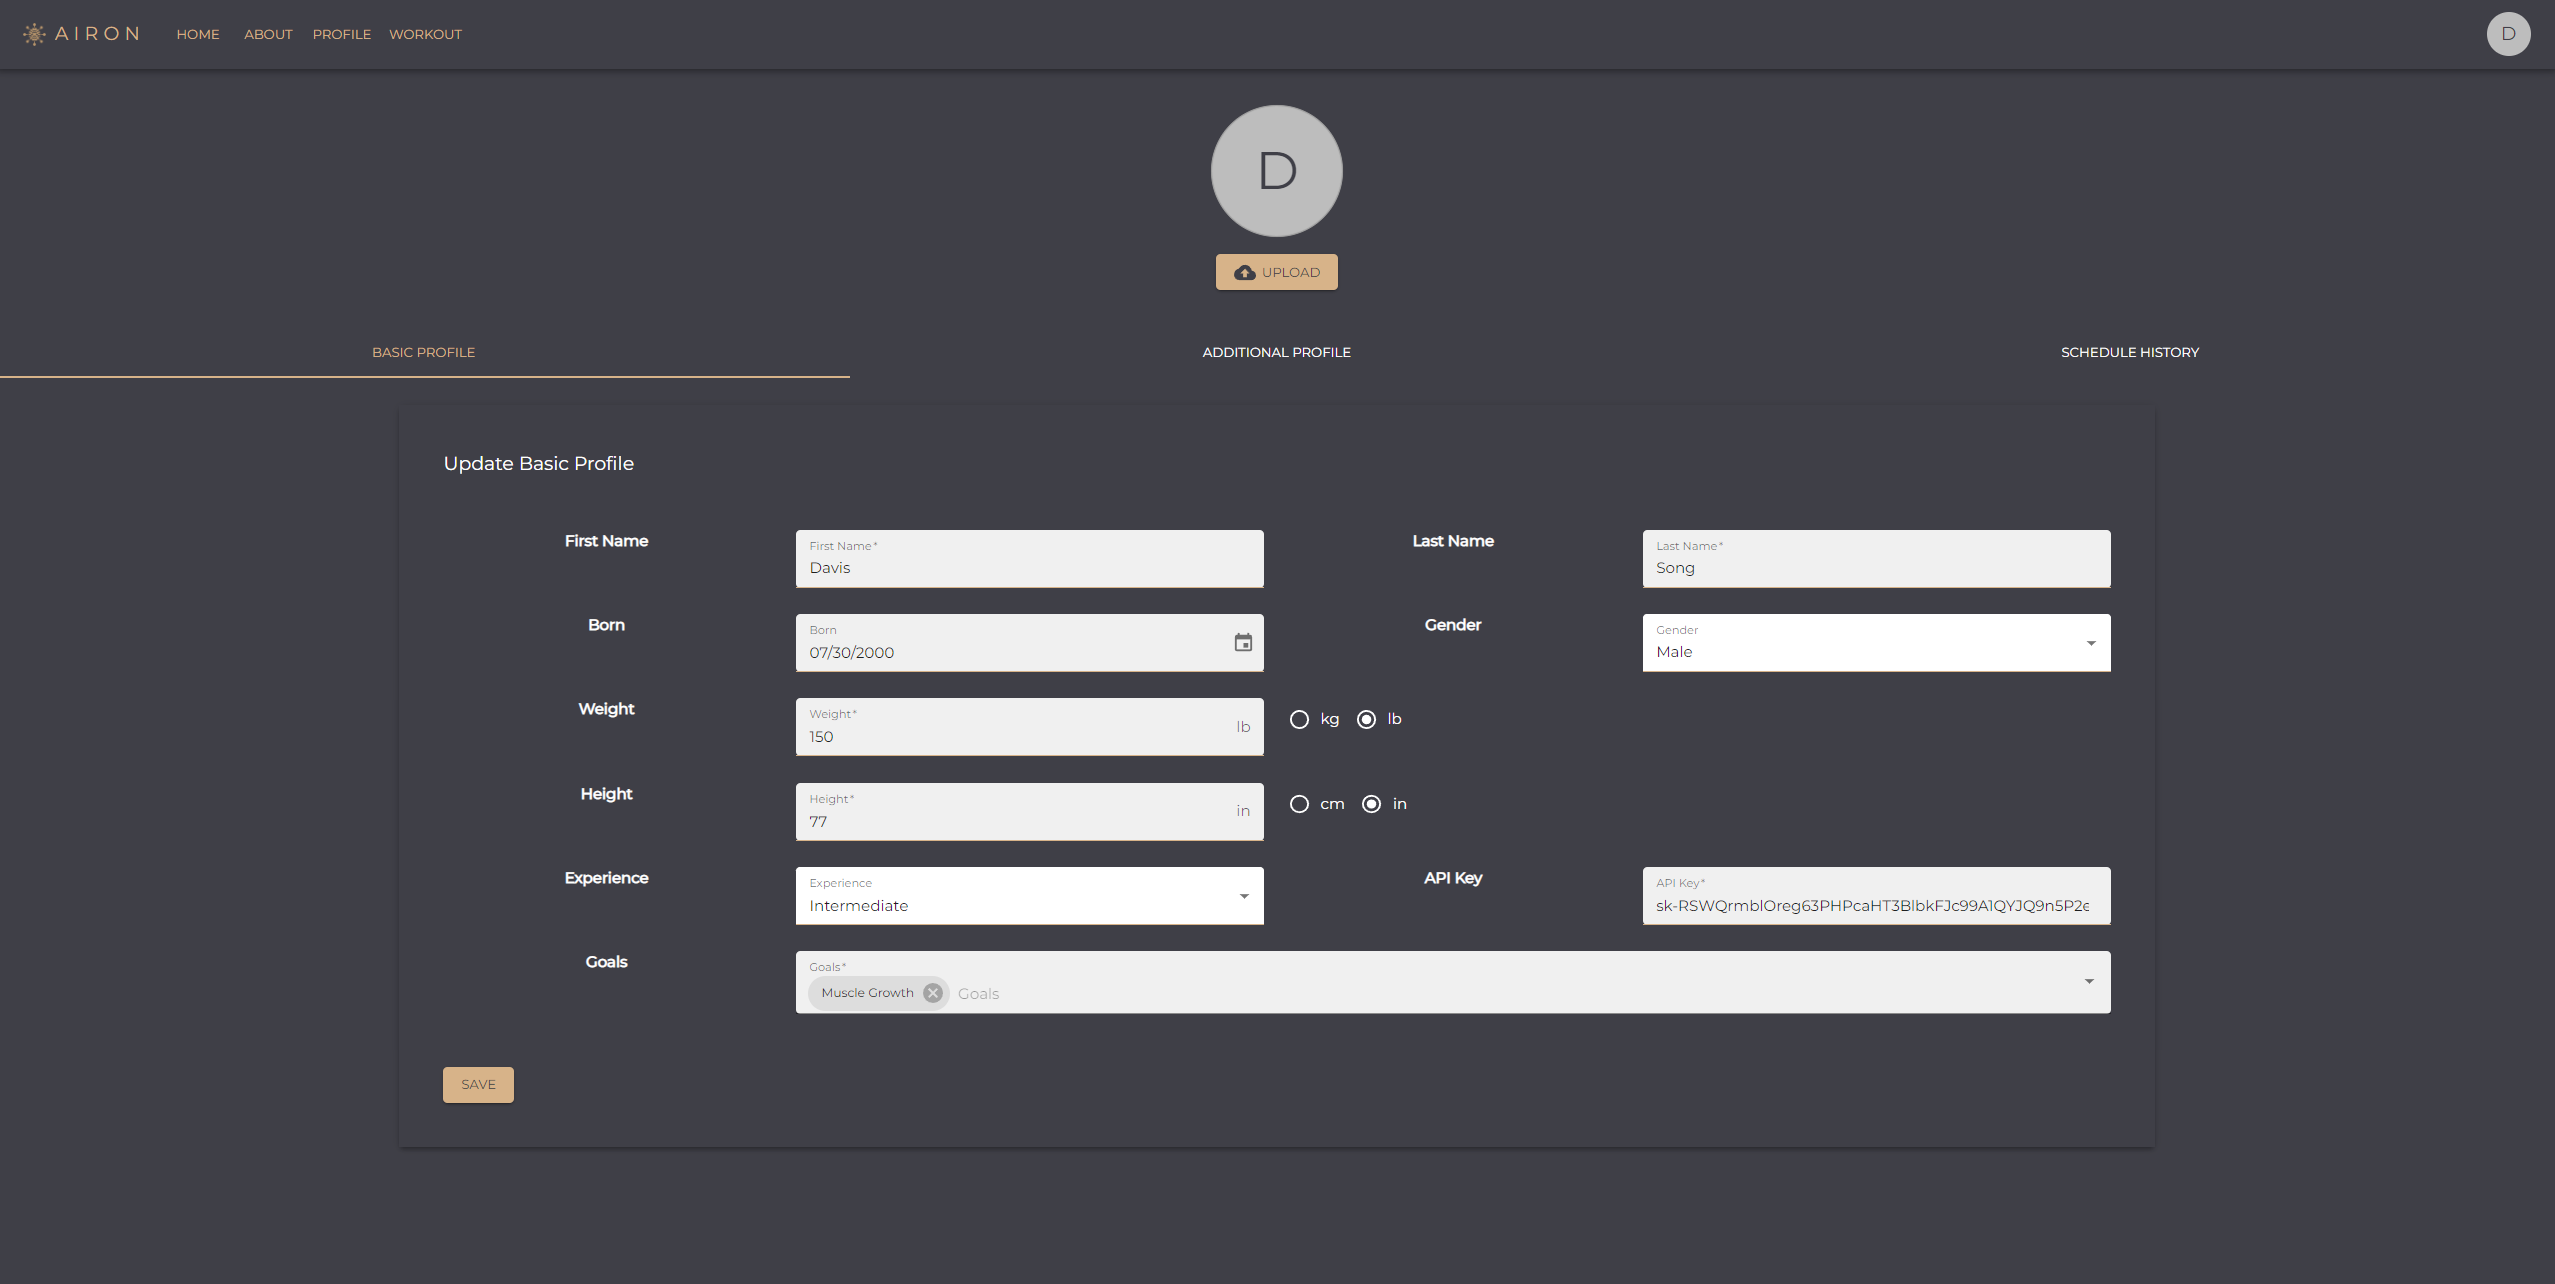Click the large profile picture circle

coord(1276,170)
